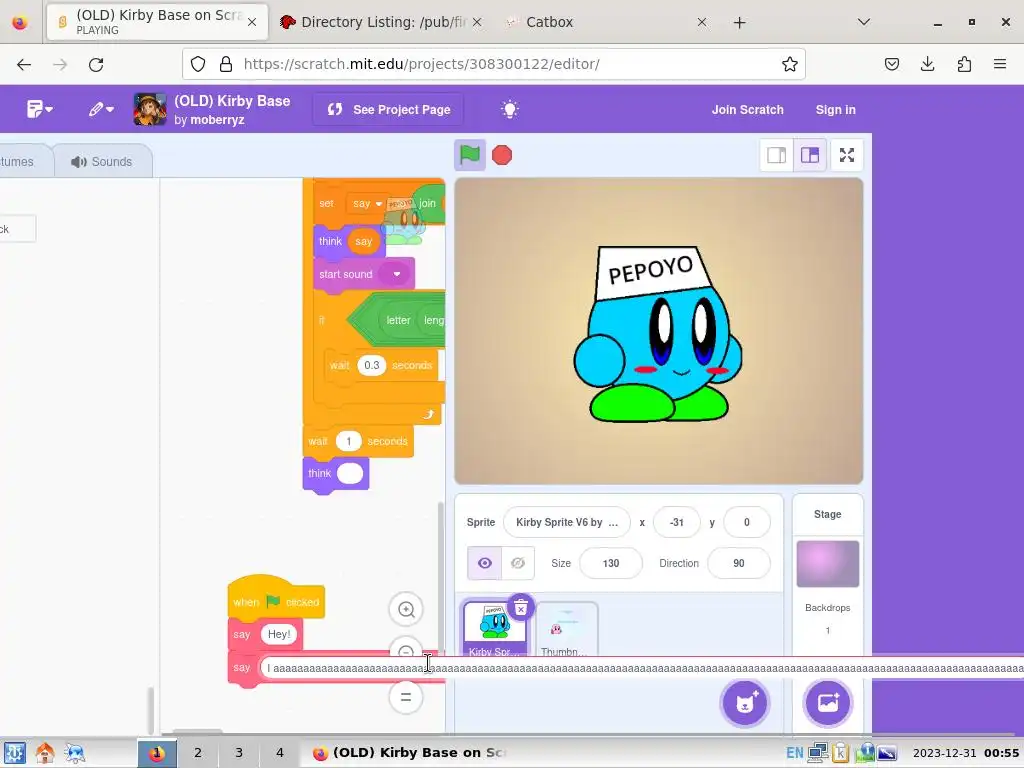Edit the sprite y position field
The image size is (1024, 768).
click(746, 522)
